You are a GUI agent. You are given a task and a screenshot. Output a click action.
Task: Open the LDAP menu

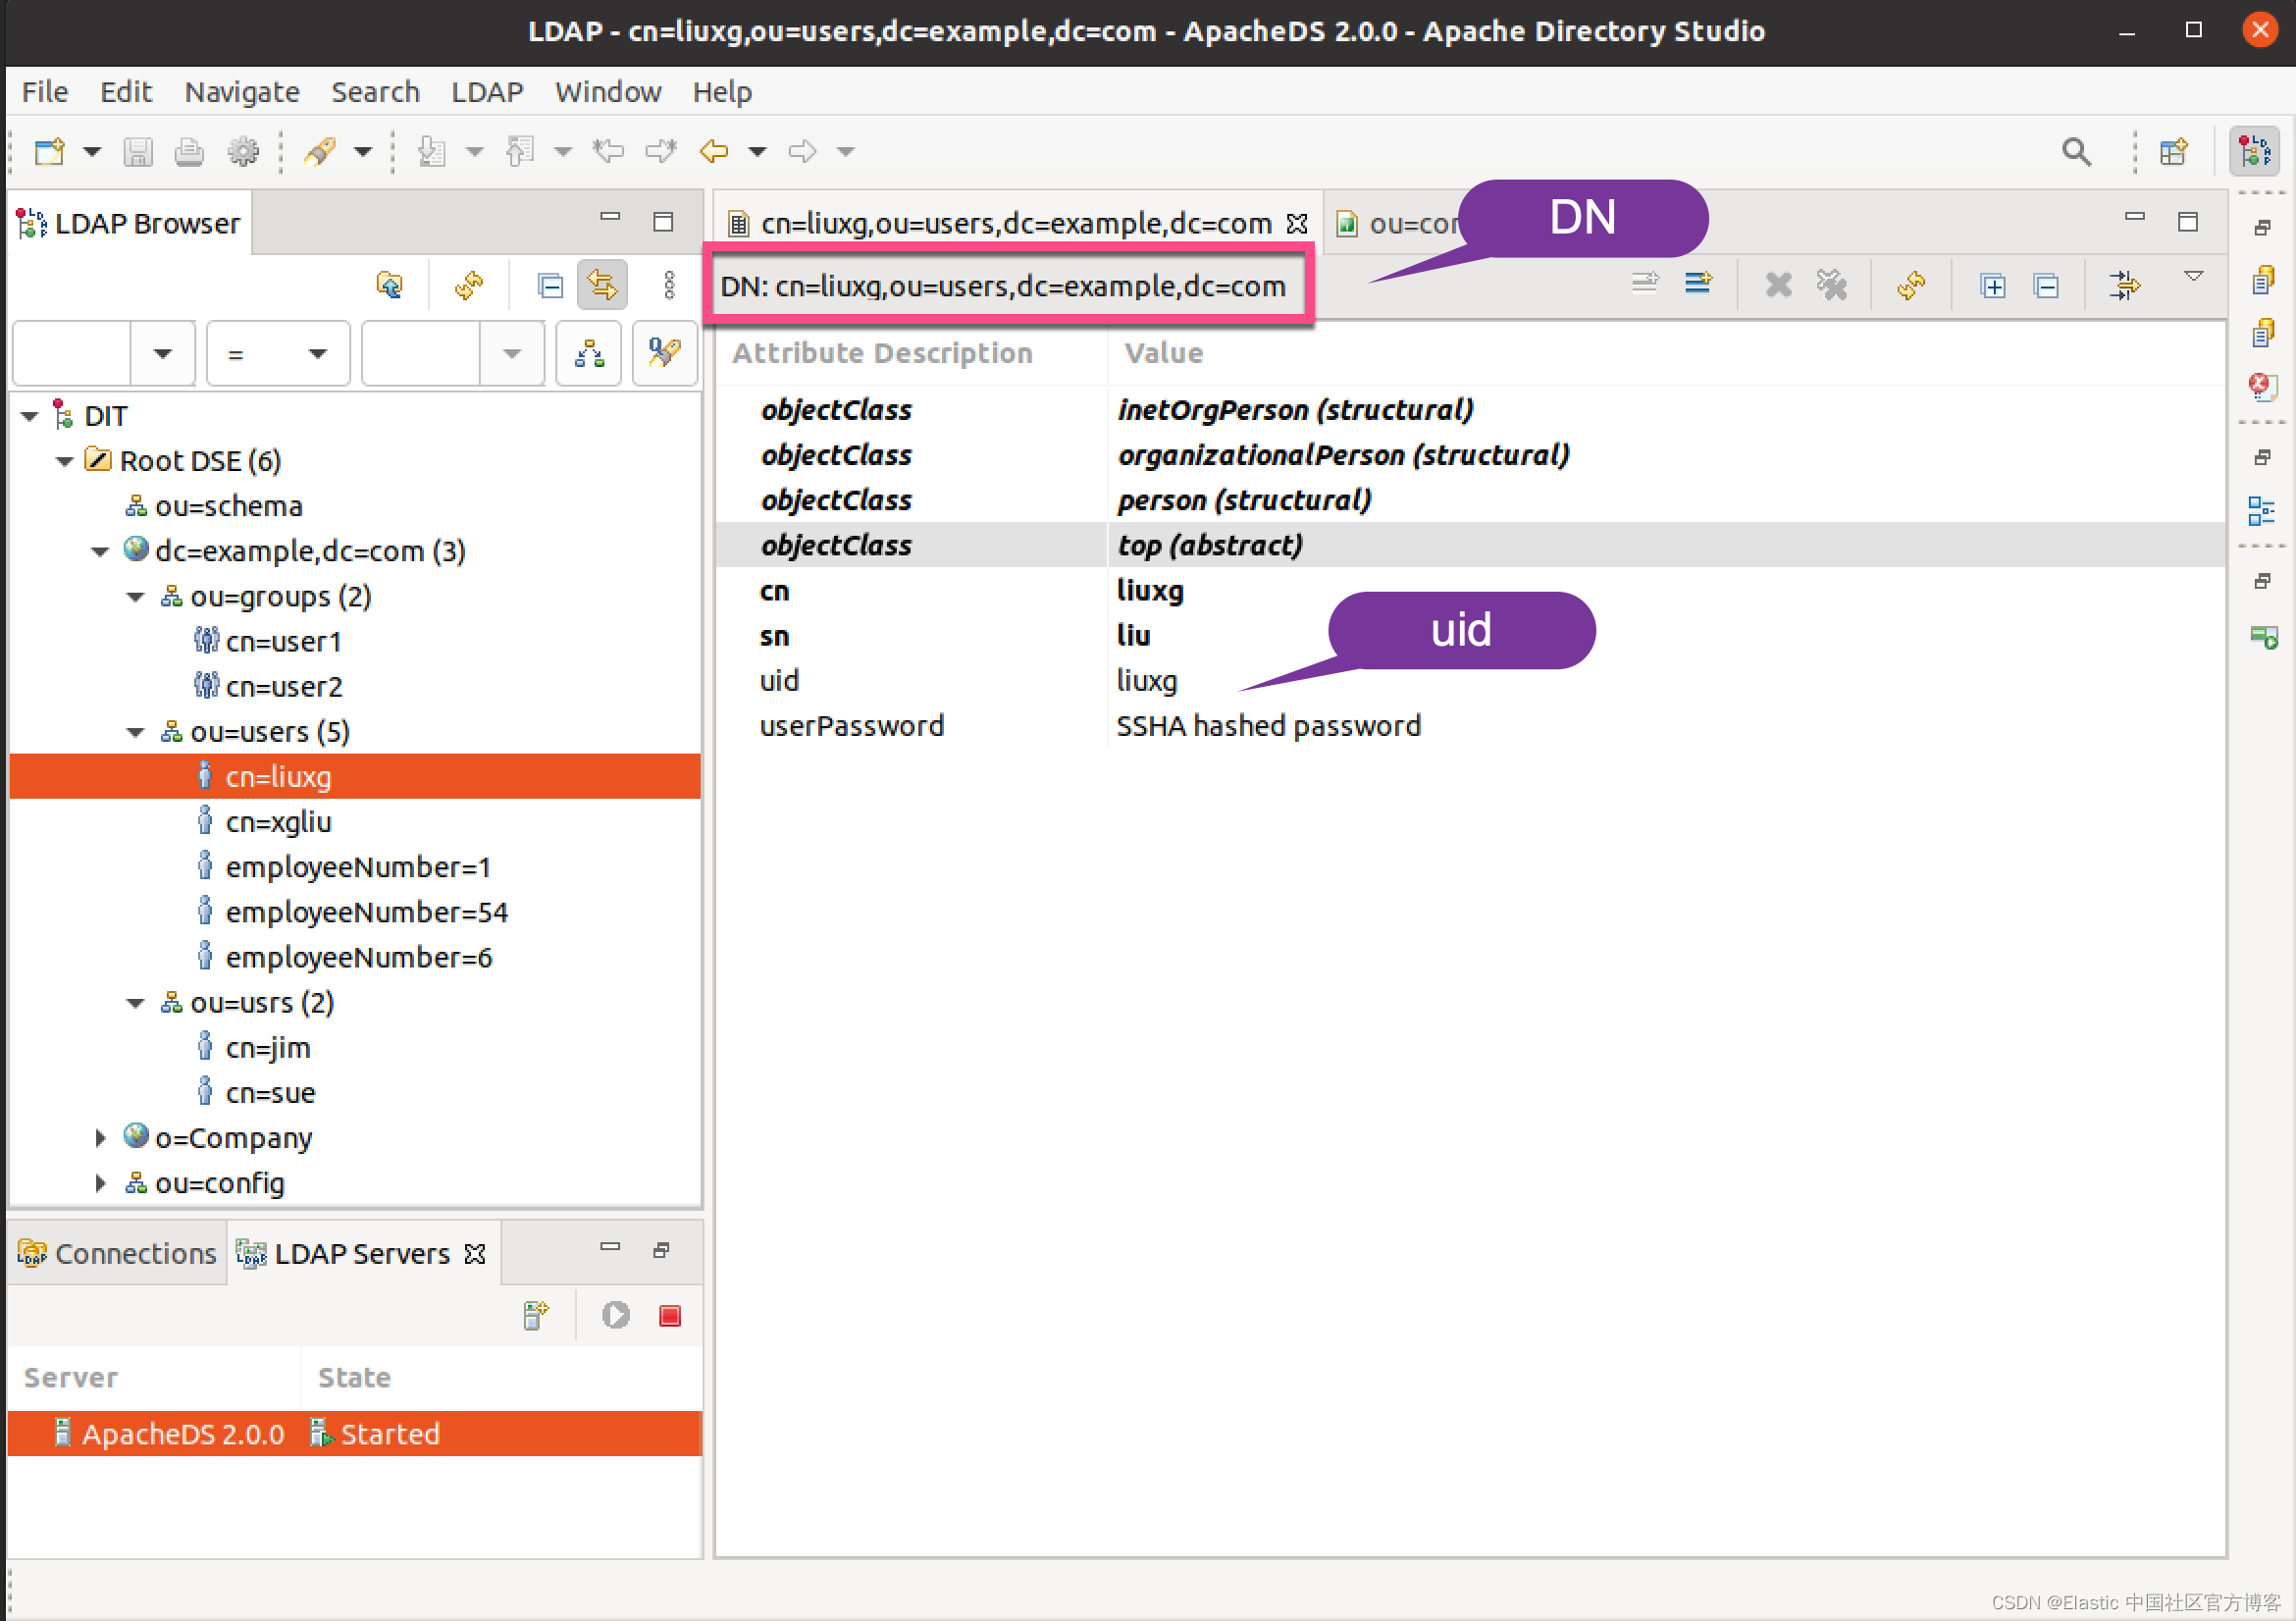[487, 92]
